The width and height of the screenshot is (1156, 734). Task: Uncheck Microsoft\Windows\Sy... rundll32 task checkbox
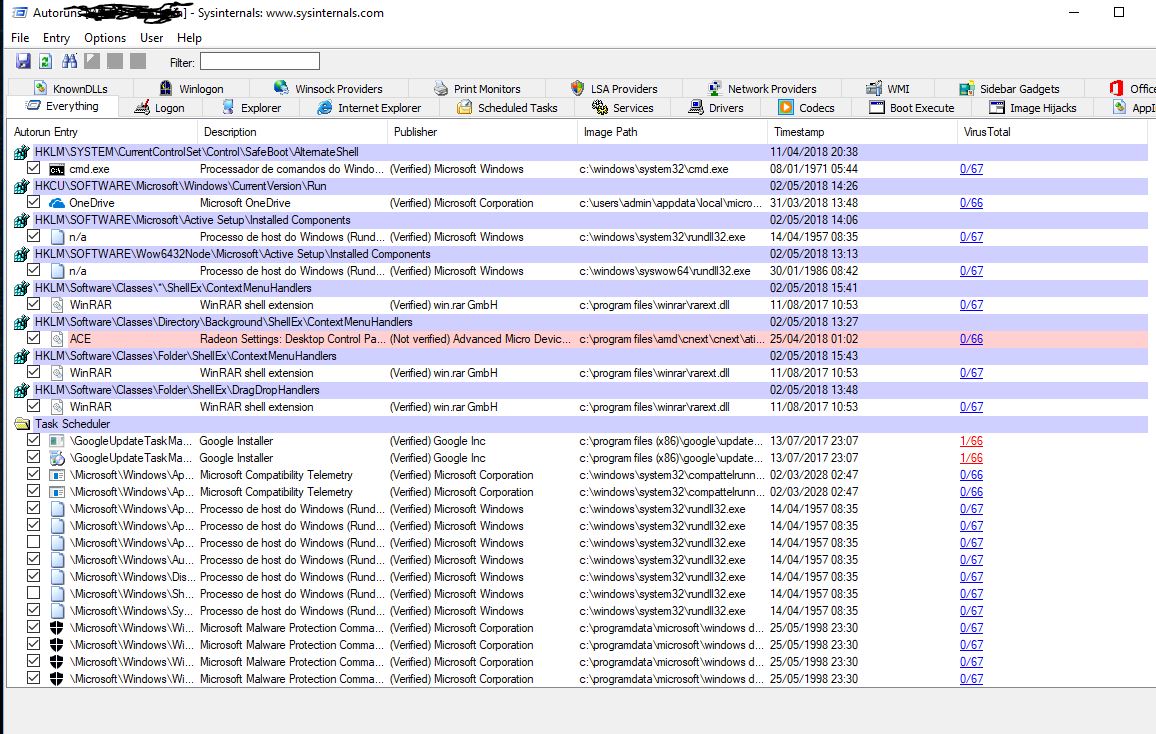coord(33,610)
